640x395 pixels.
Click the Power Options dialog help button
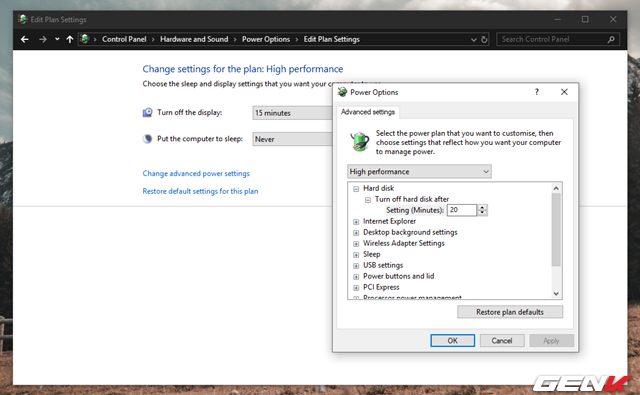tap(537, 92)
